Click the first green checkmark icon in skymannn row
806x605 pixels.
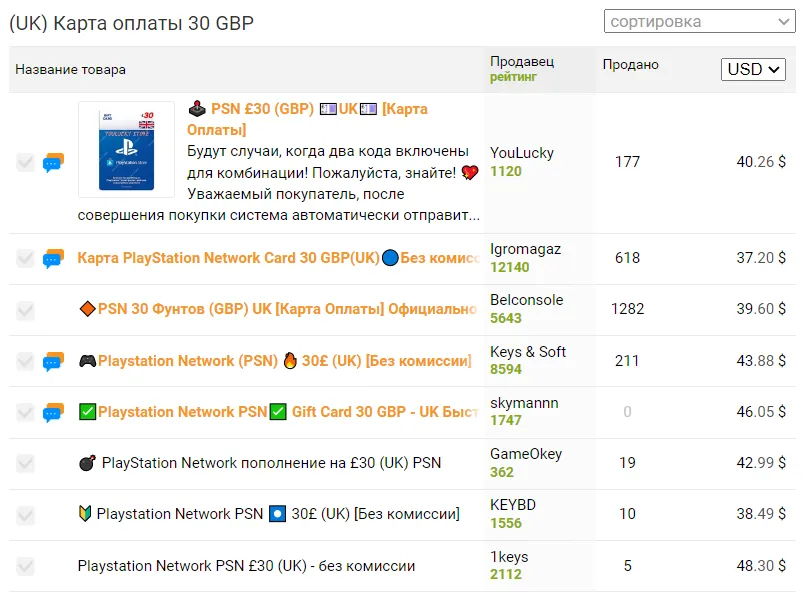tap(87, 412)
